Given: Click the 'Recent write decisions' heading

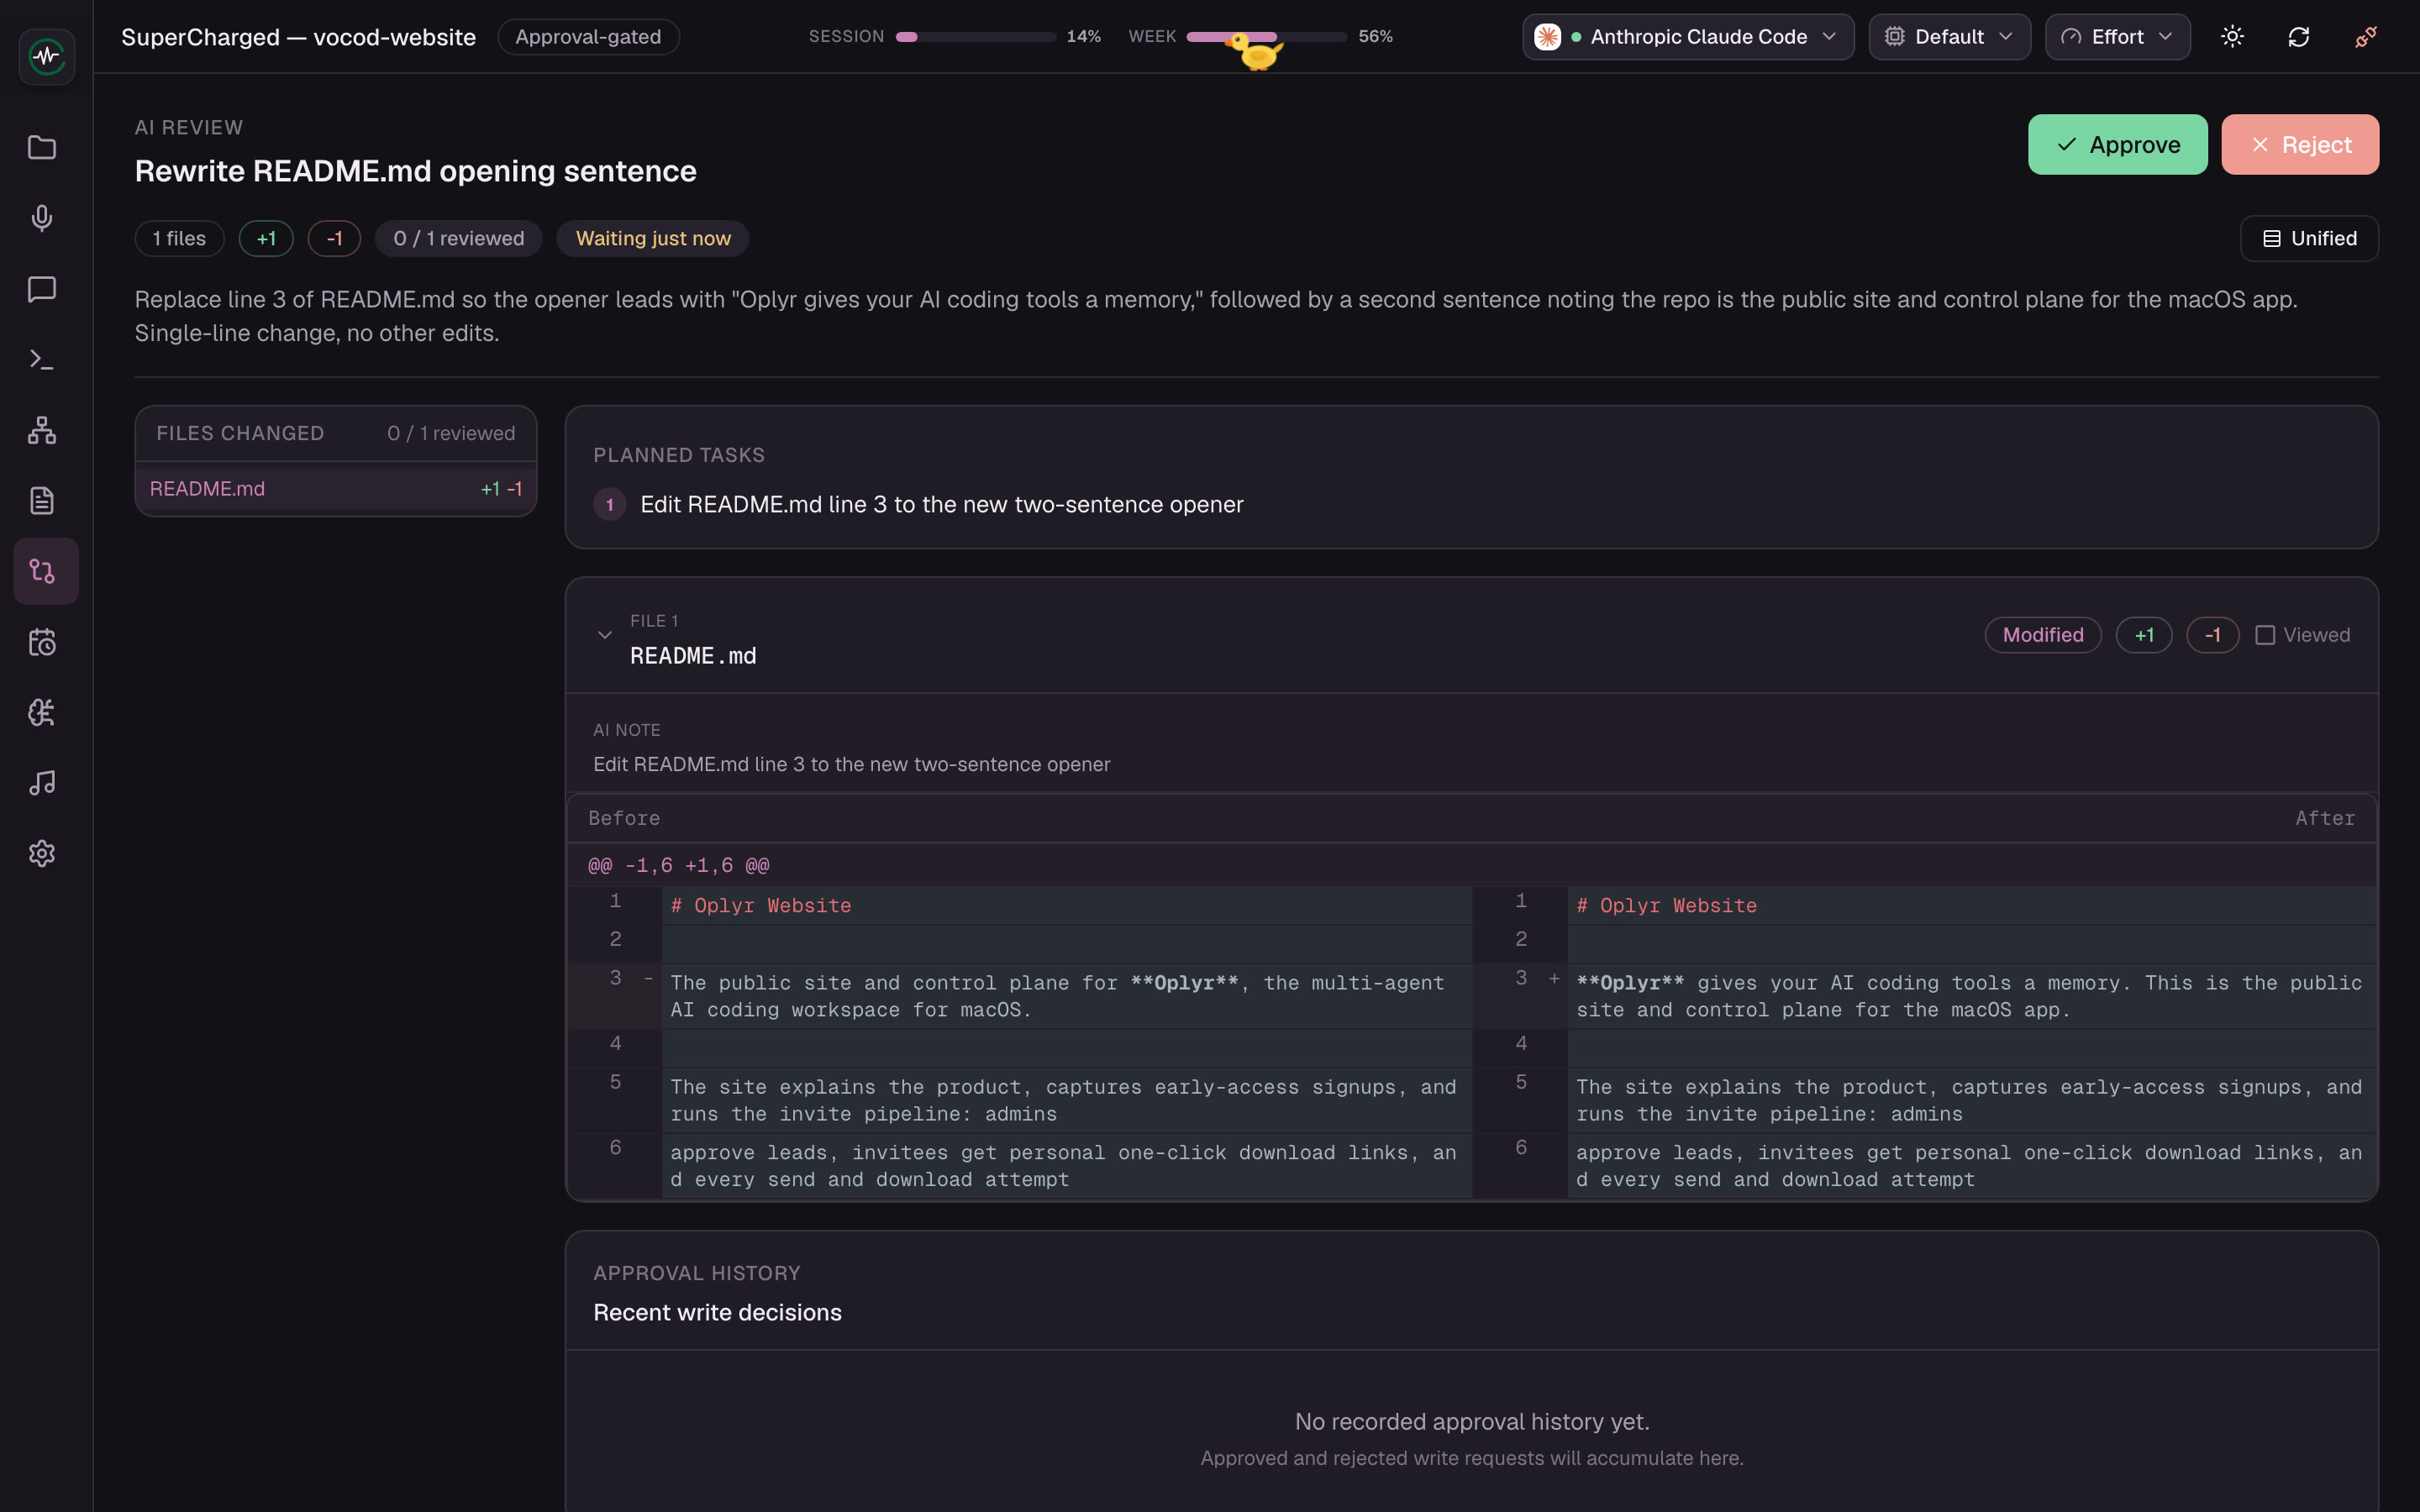Looking at the screenshot, I should tap(717, 1313).
